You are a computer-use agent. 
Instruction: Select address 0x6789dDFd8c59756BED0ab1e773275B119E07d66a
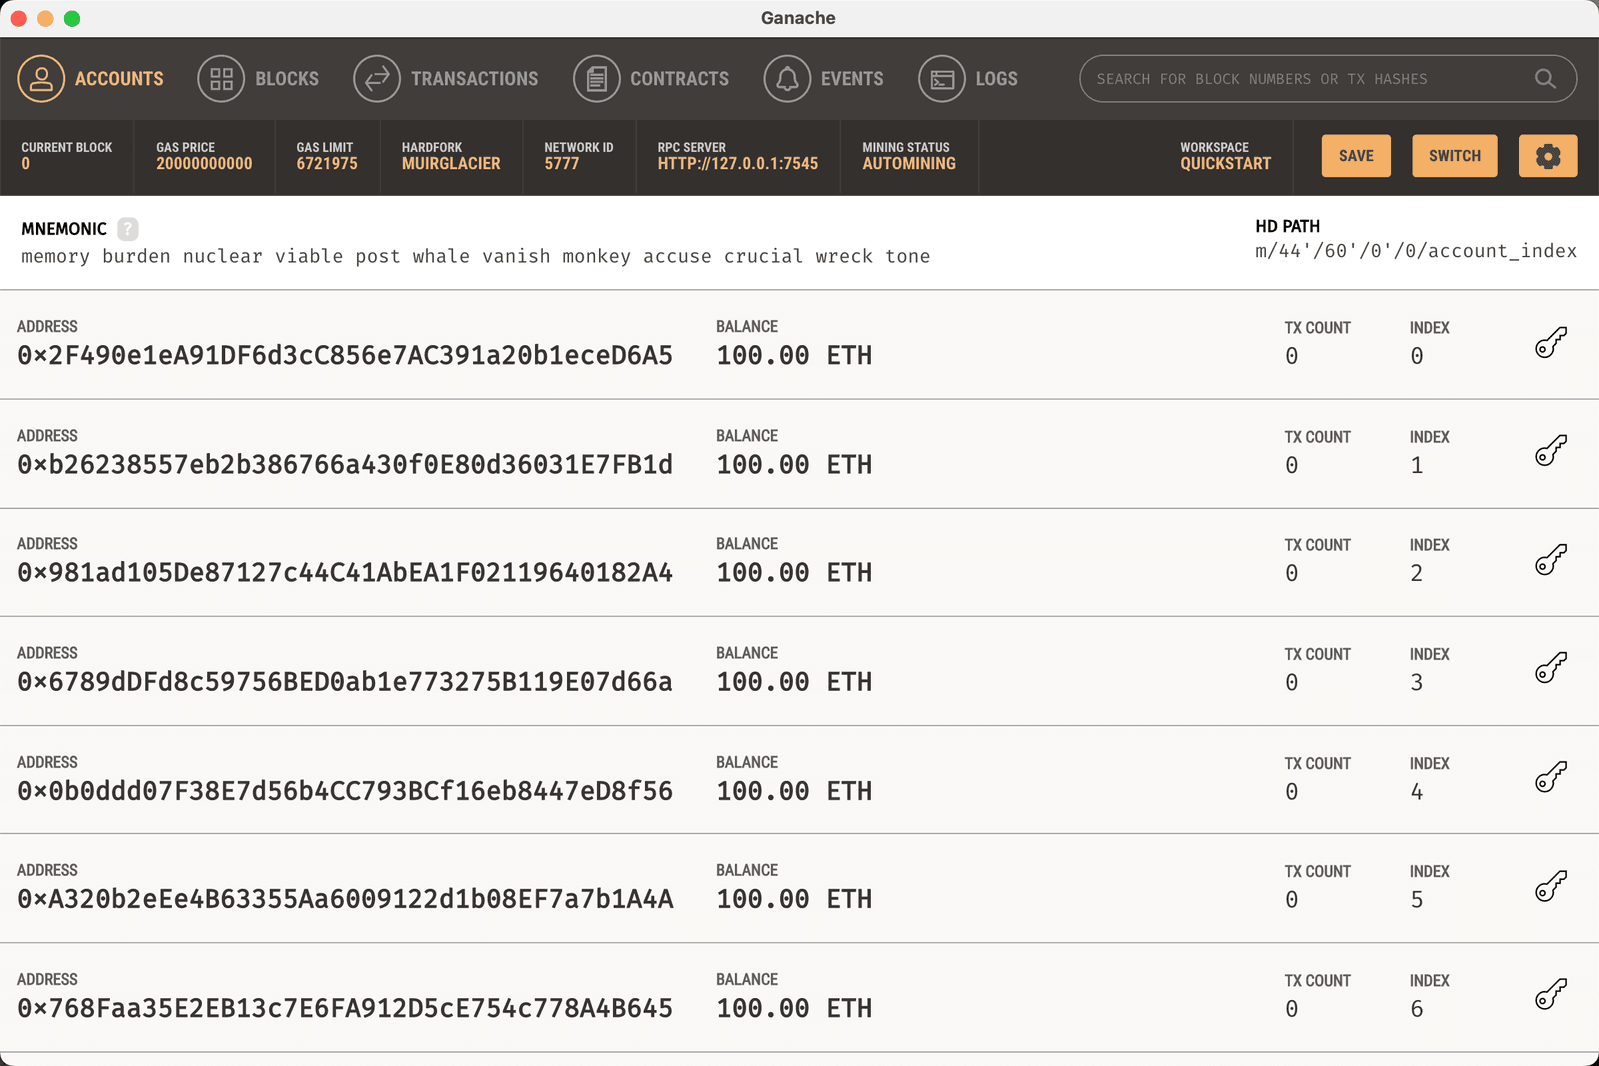tap(345, 682)
